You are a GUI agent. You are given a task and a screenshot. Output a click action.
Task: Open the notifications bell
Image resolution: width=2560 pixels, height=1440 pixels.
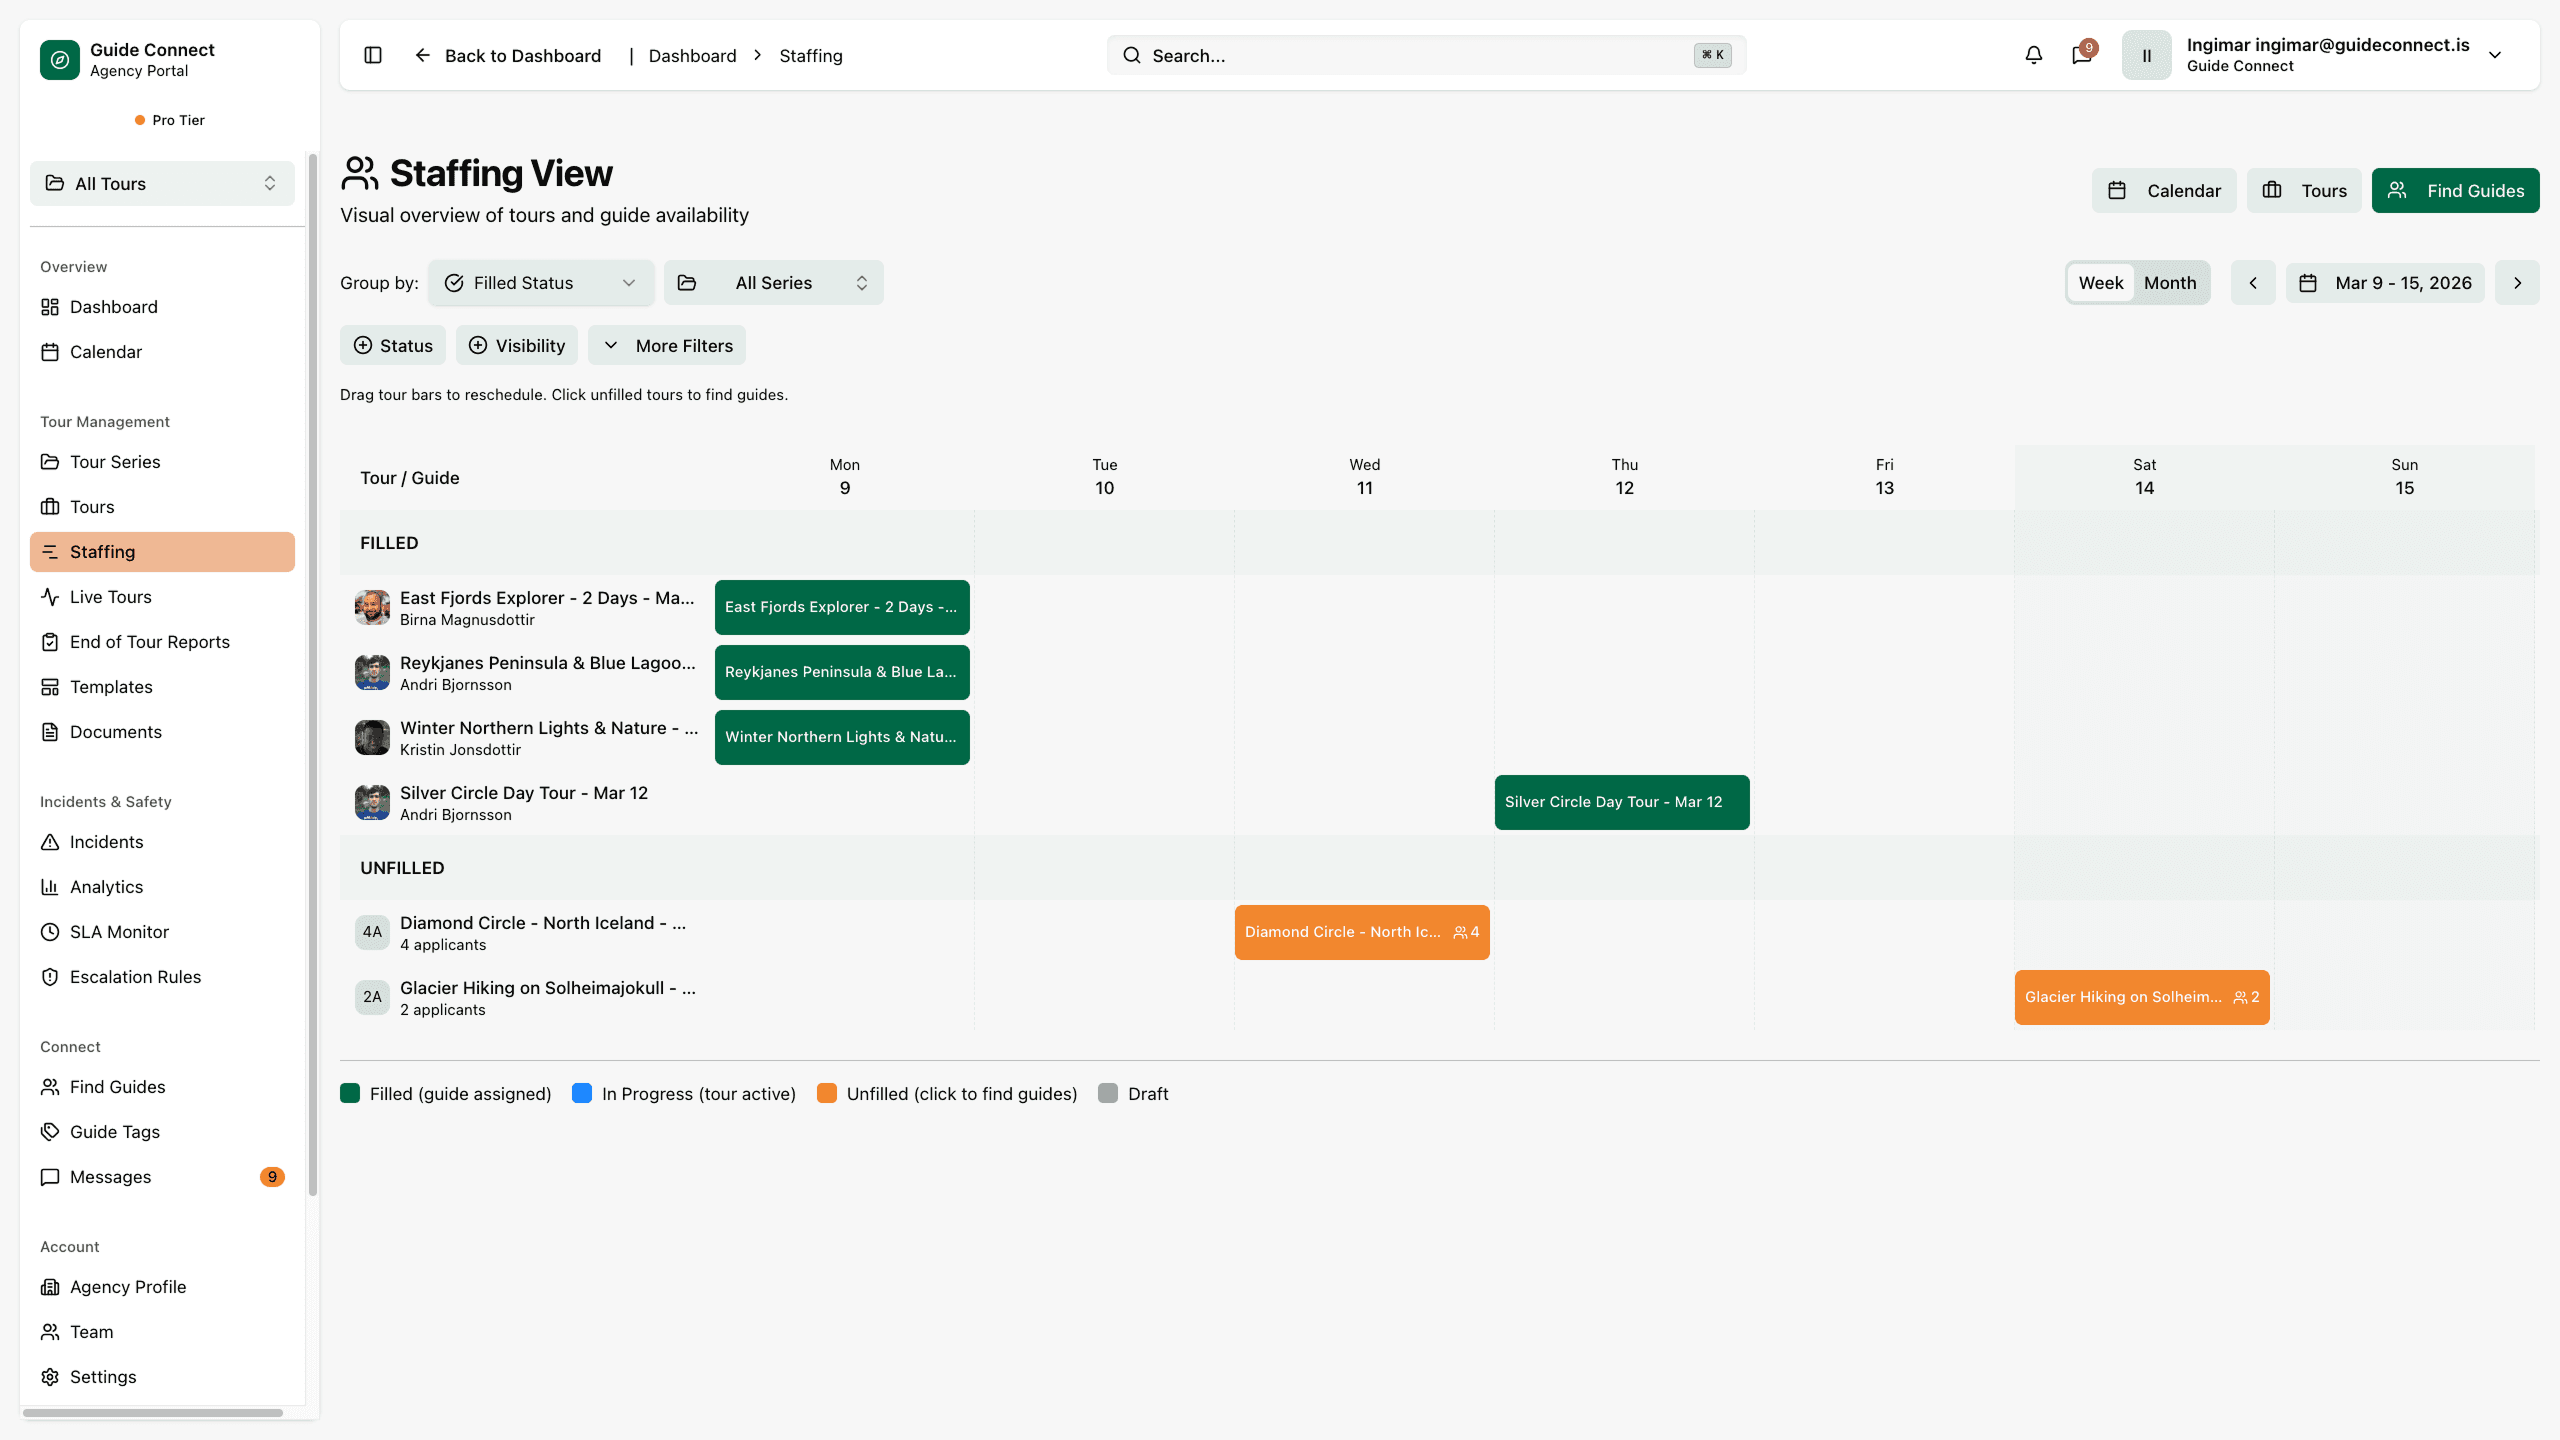(2033, 55)
